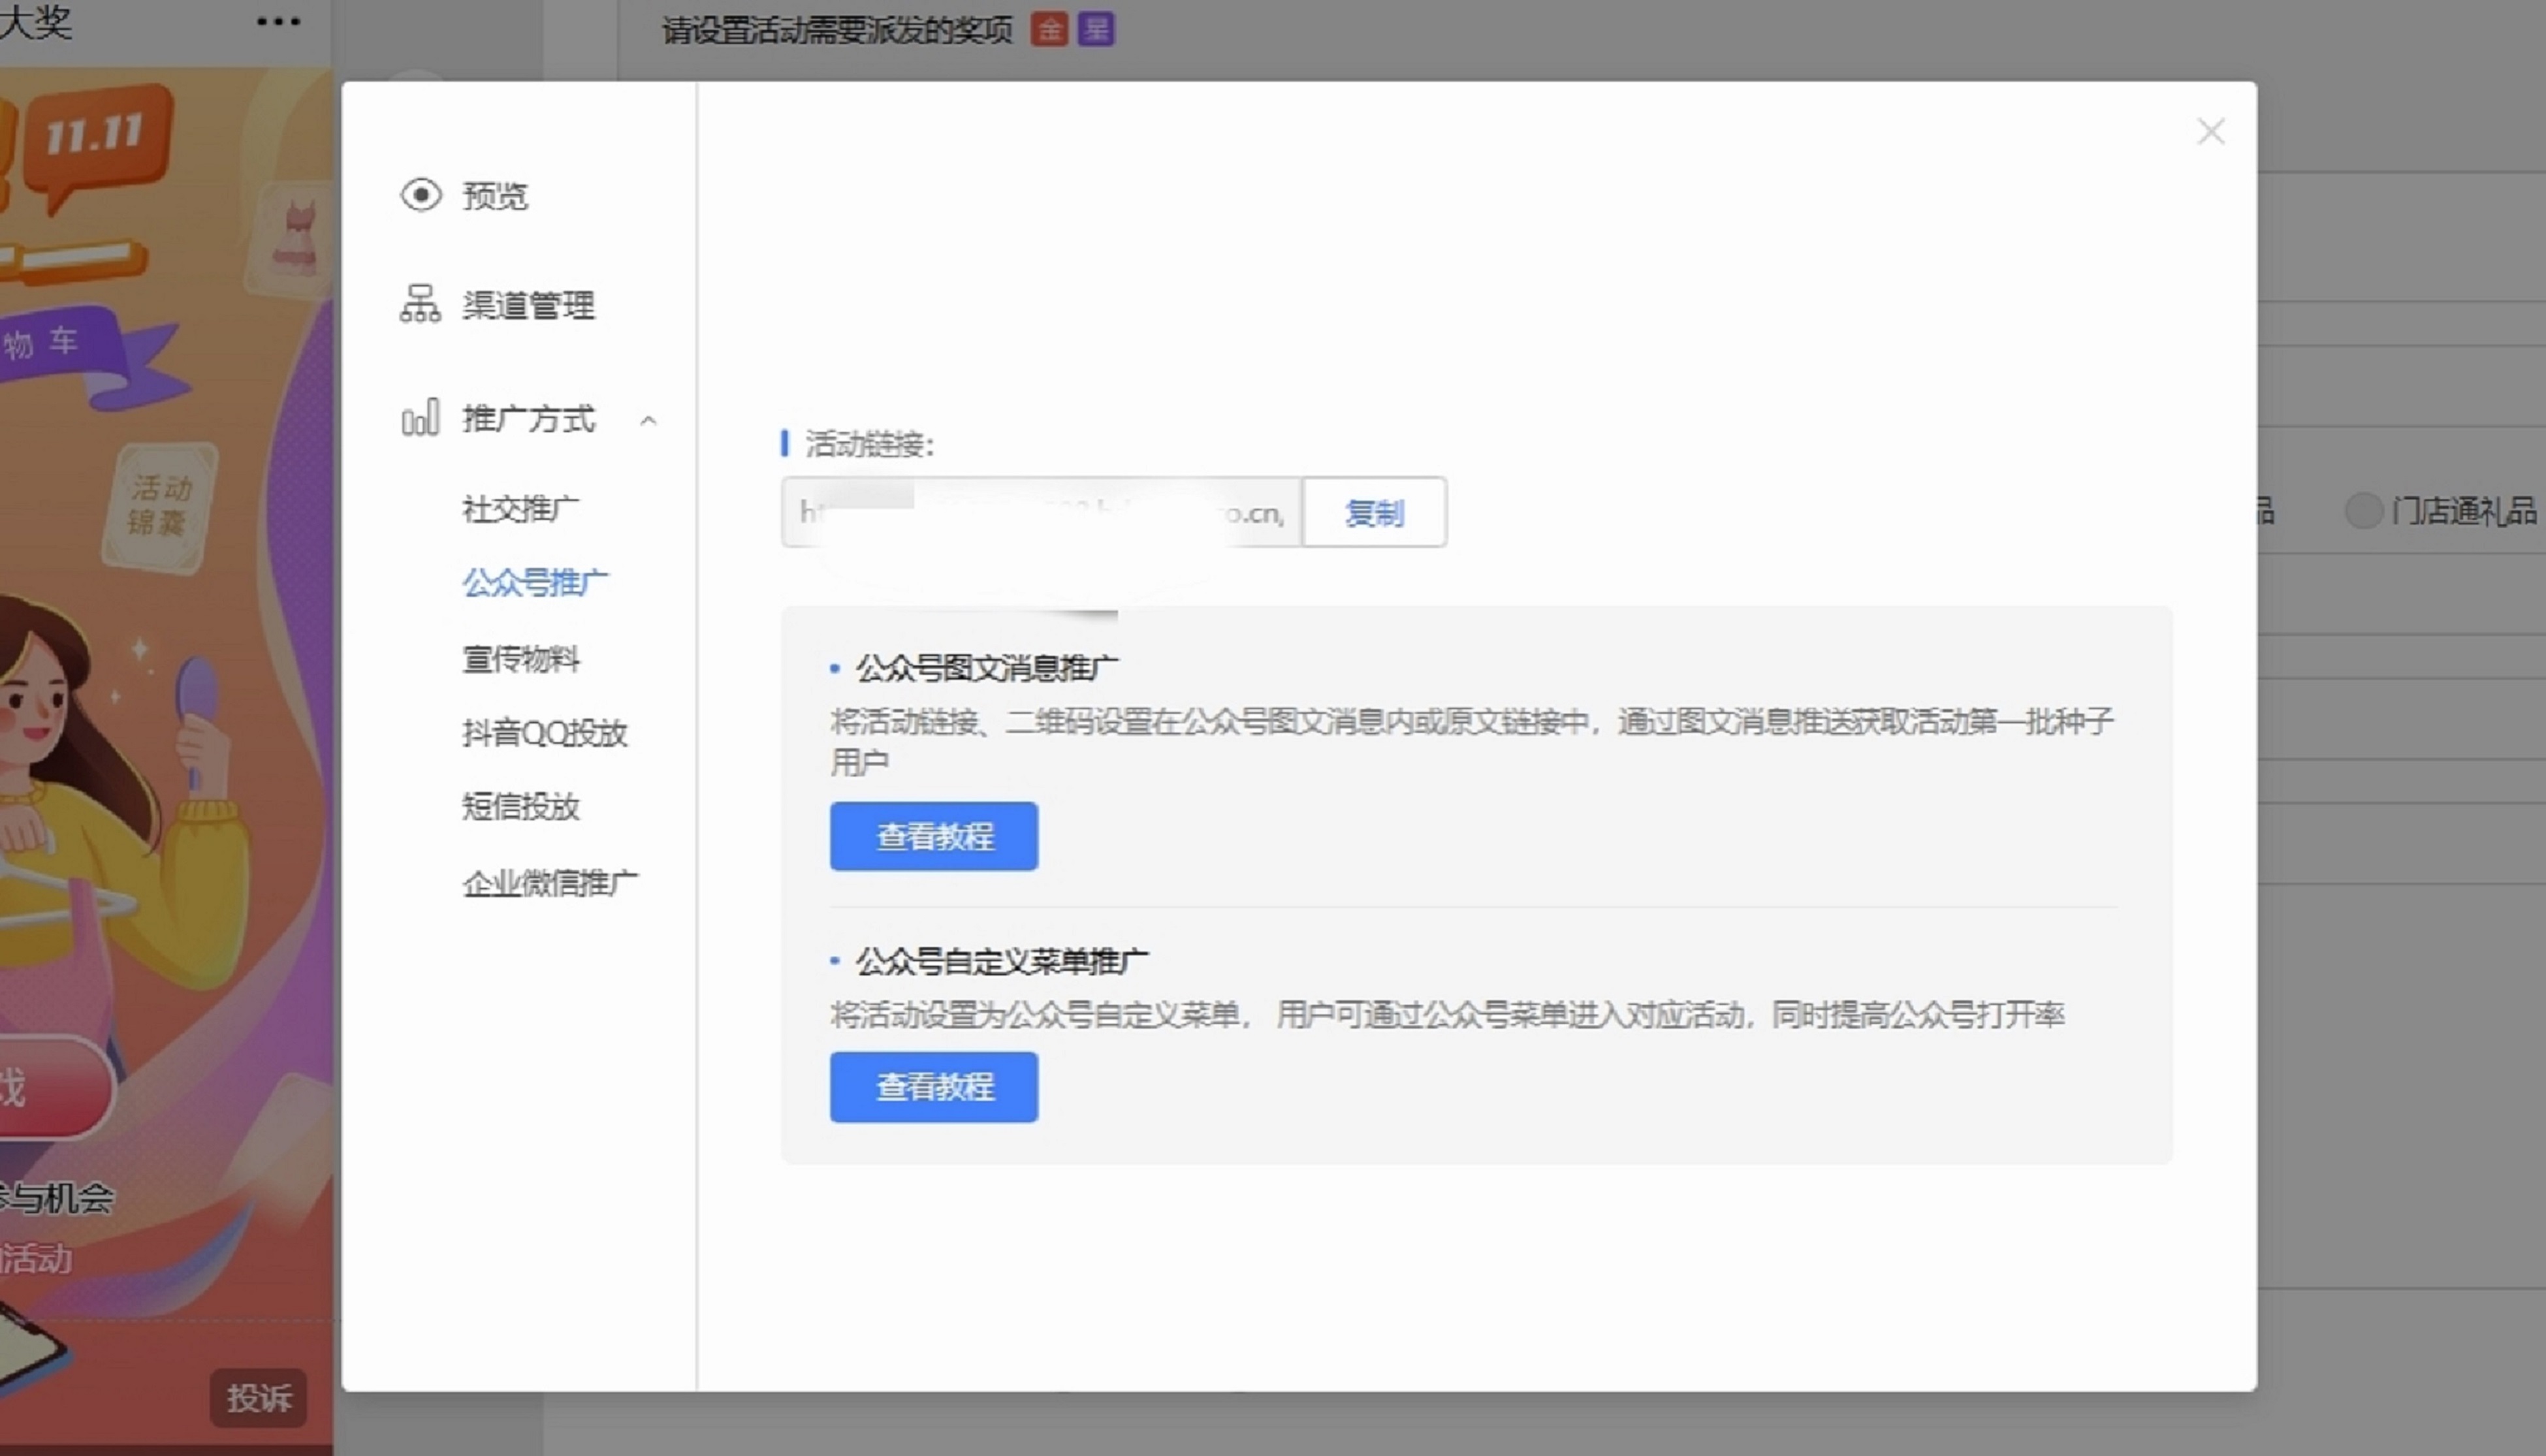Image resolution: width=2546 pixels, height=1456 pixels.
Task: Open the 抖音QQ投放 section
Action: pyautogui.click(x=544, y=733)
